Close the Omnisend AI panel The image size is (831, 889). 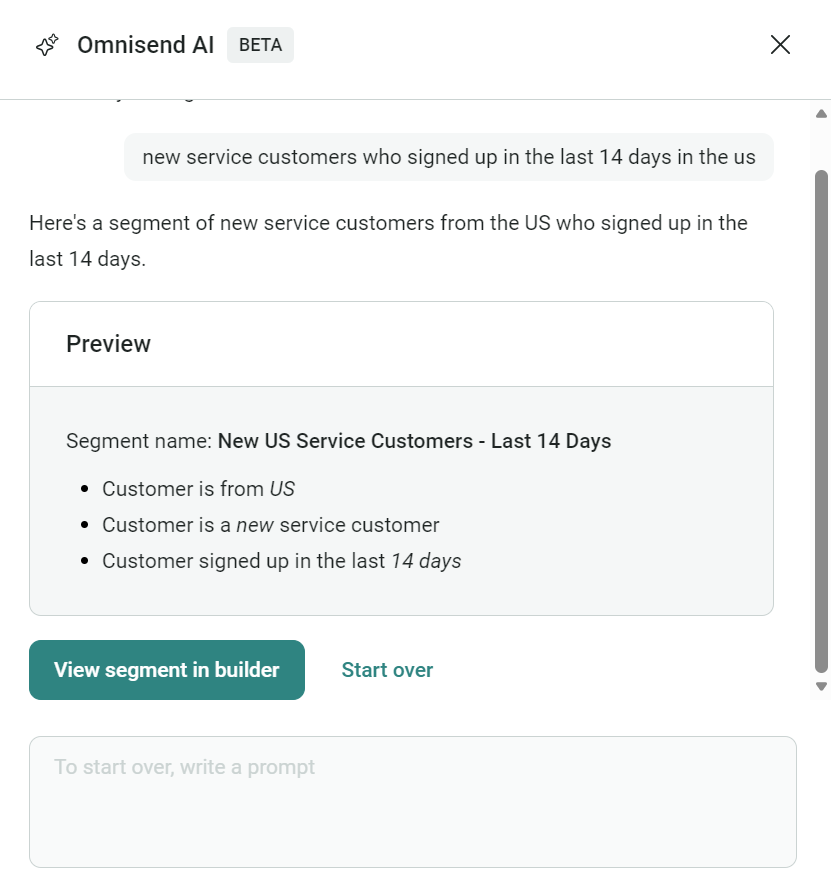point(780,45)
